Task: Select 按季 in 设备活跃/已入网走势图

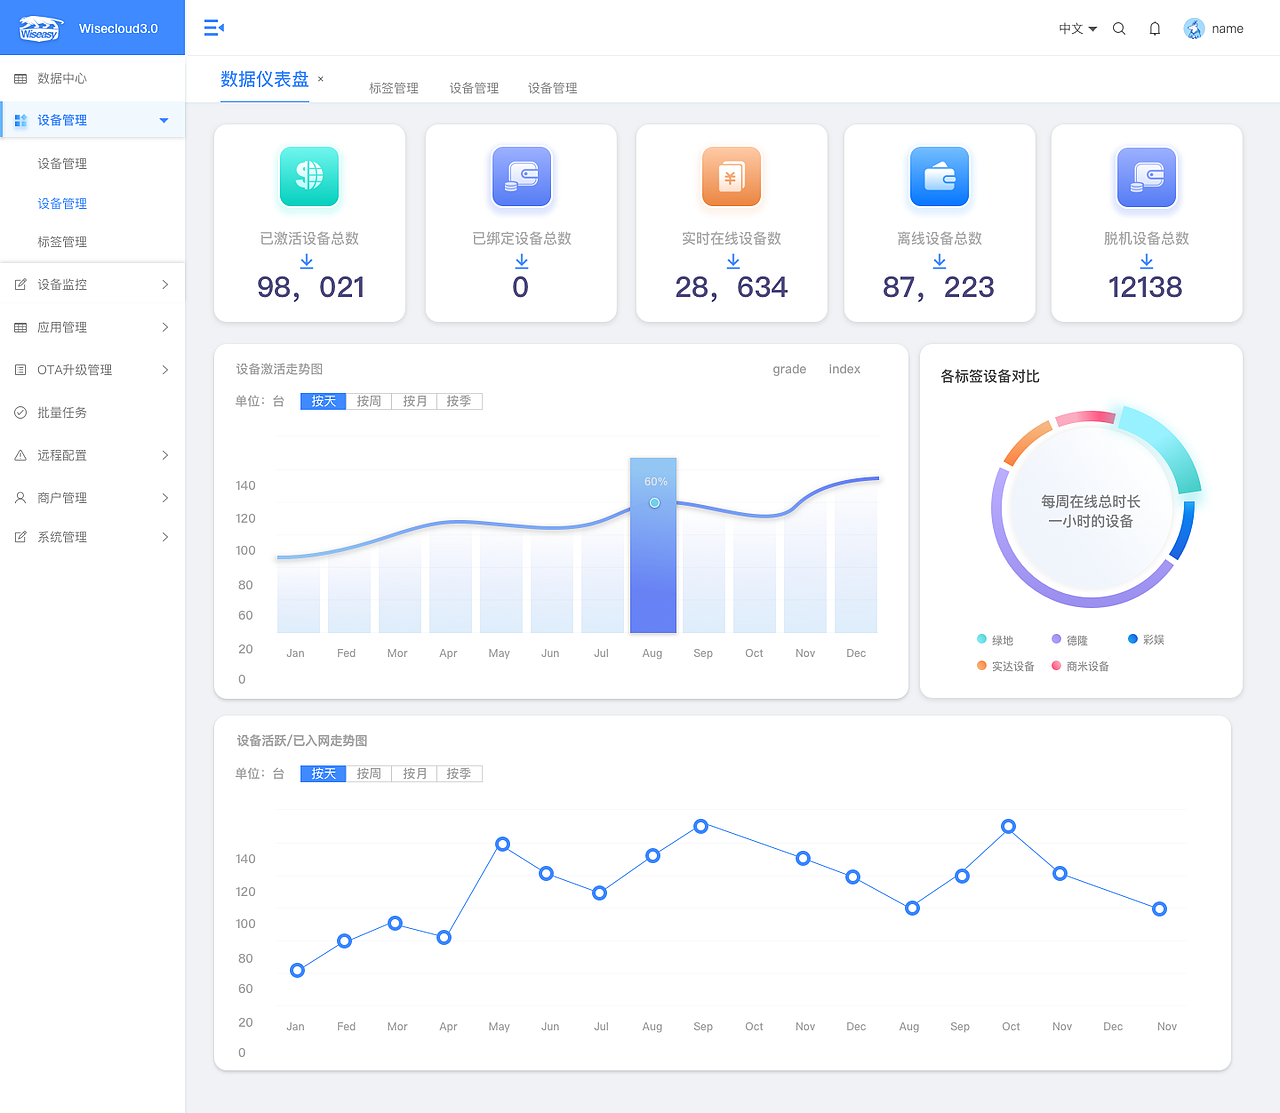Action: click(x=460, y=774)
